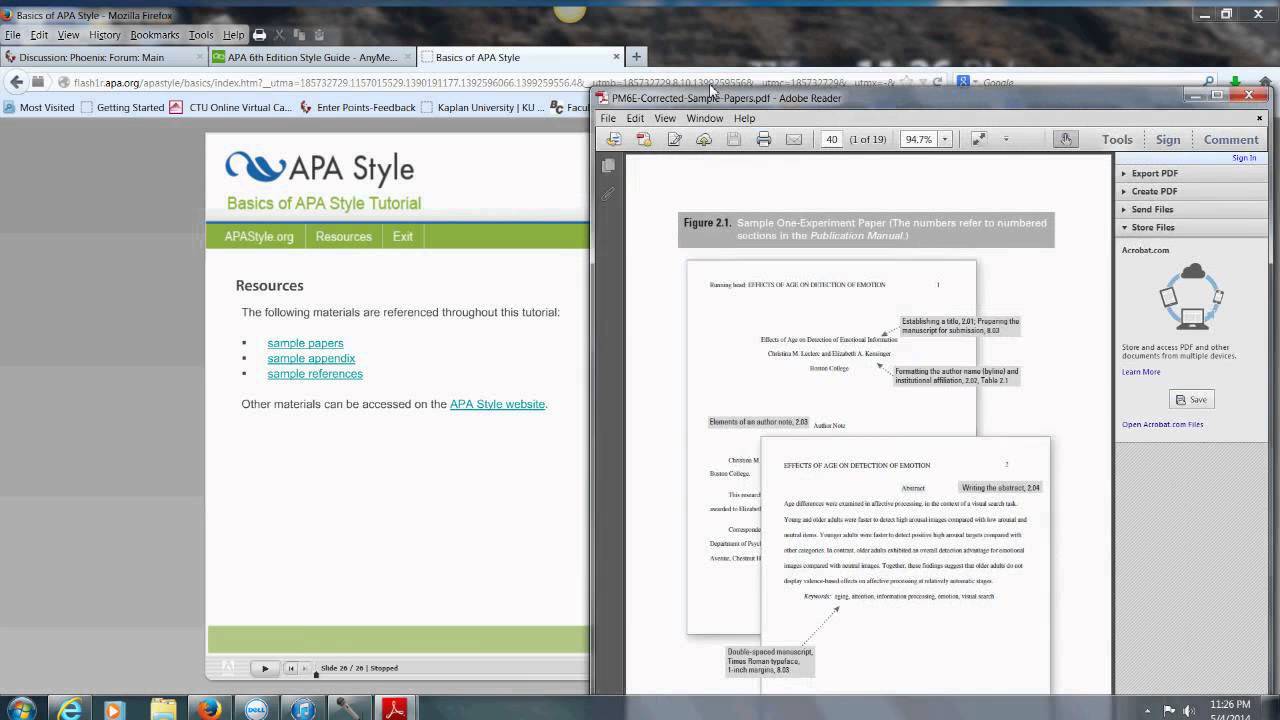The image size is (1280, 720).
Task: Click the email envelope icon in Reader toolbar
Action: coord(794,139)
